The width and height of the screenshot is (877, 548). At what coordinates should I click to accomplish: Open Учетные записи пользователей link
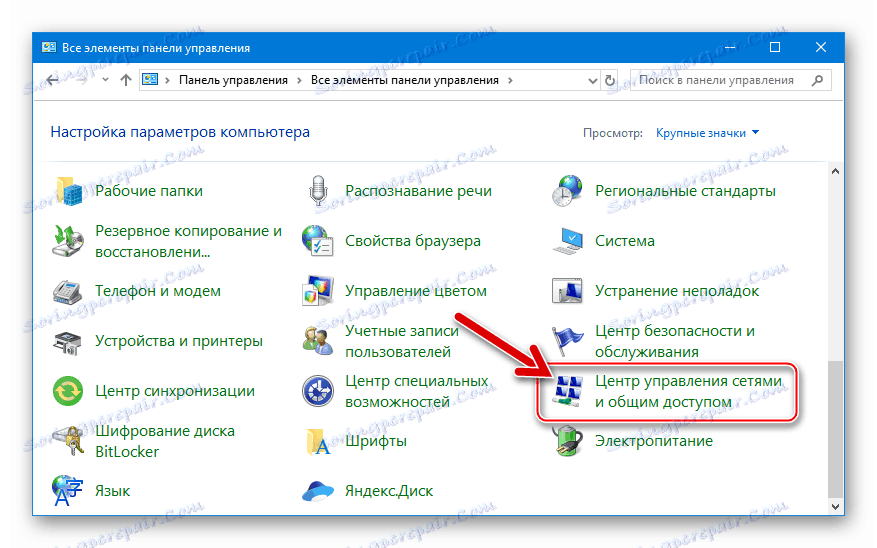tap(402, 341)
